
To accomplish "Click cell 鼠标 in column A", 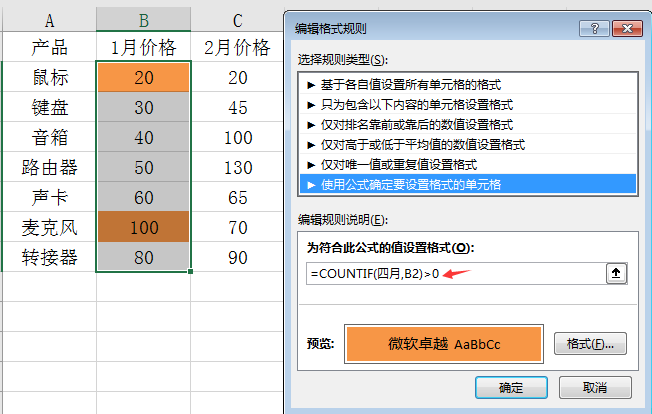I will (49, 77).
